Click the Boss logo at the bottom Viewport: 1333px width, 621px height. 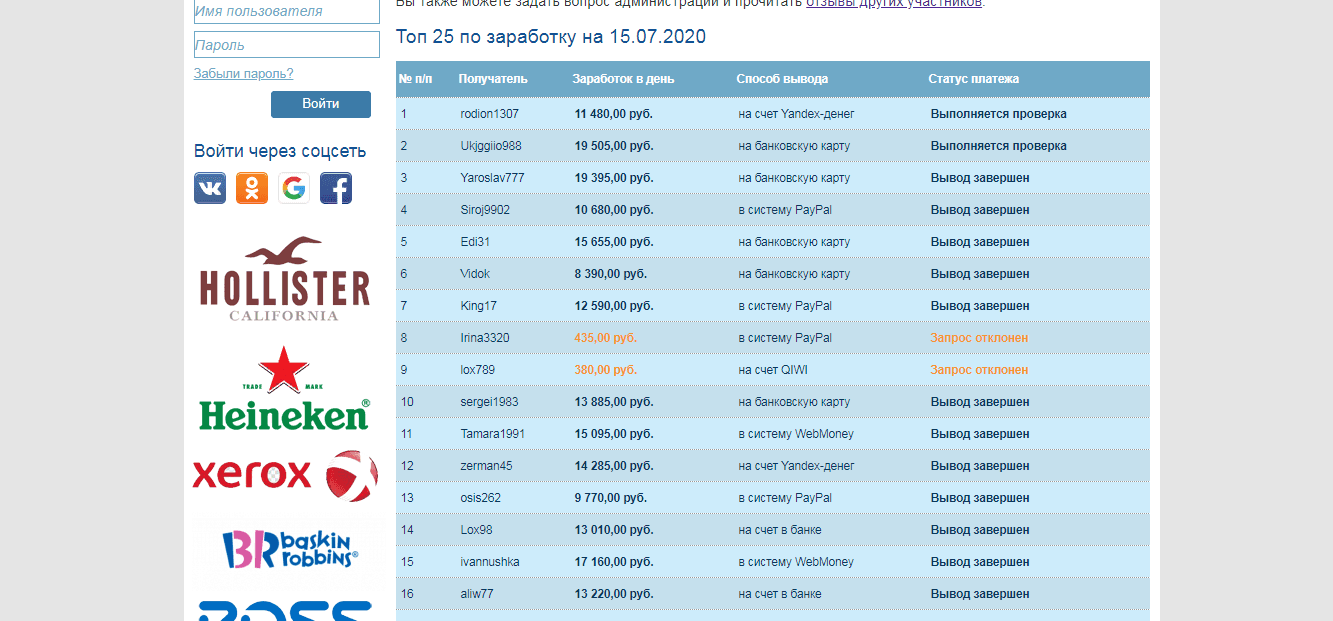(284, 610)
